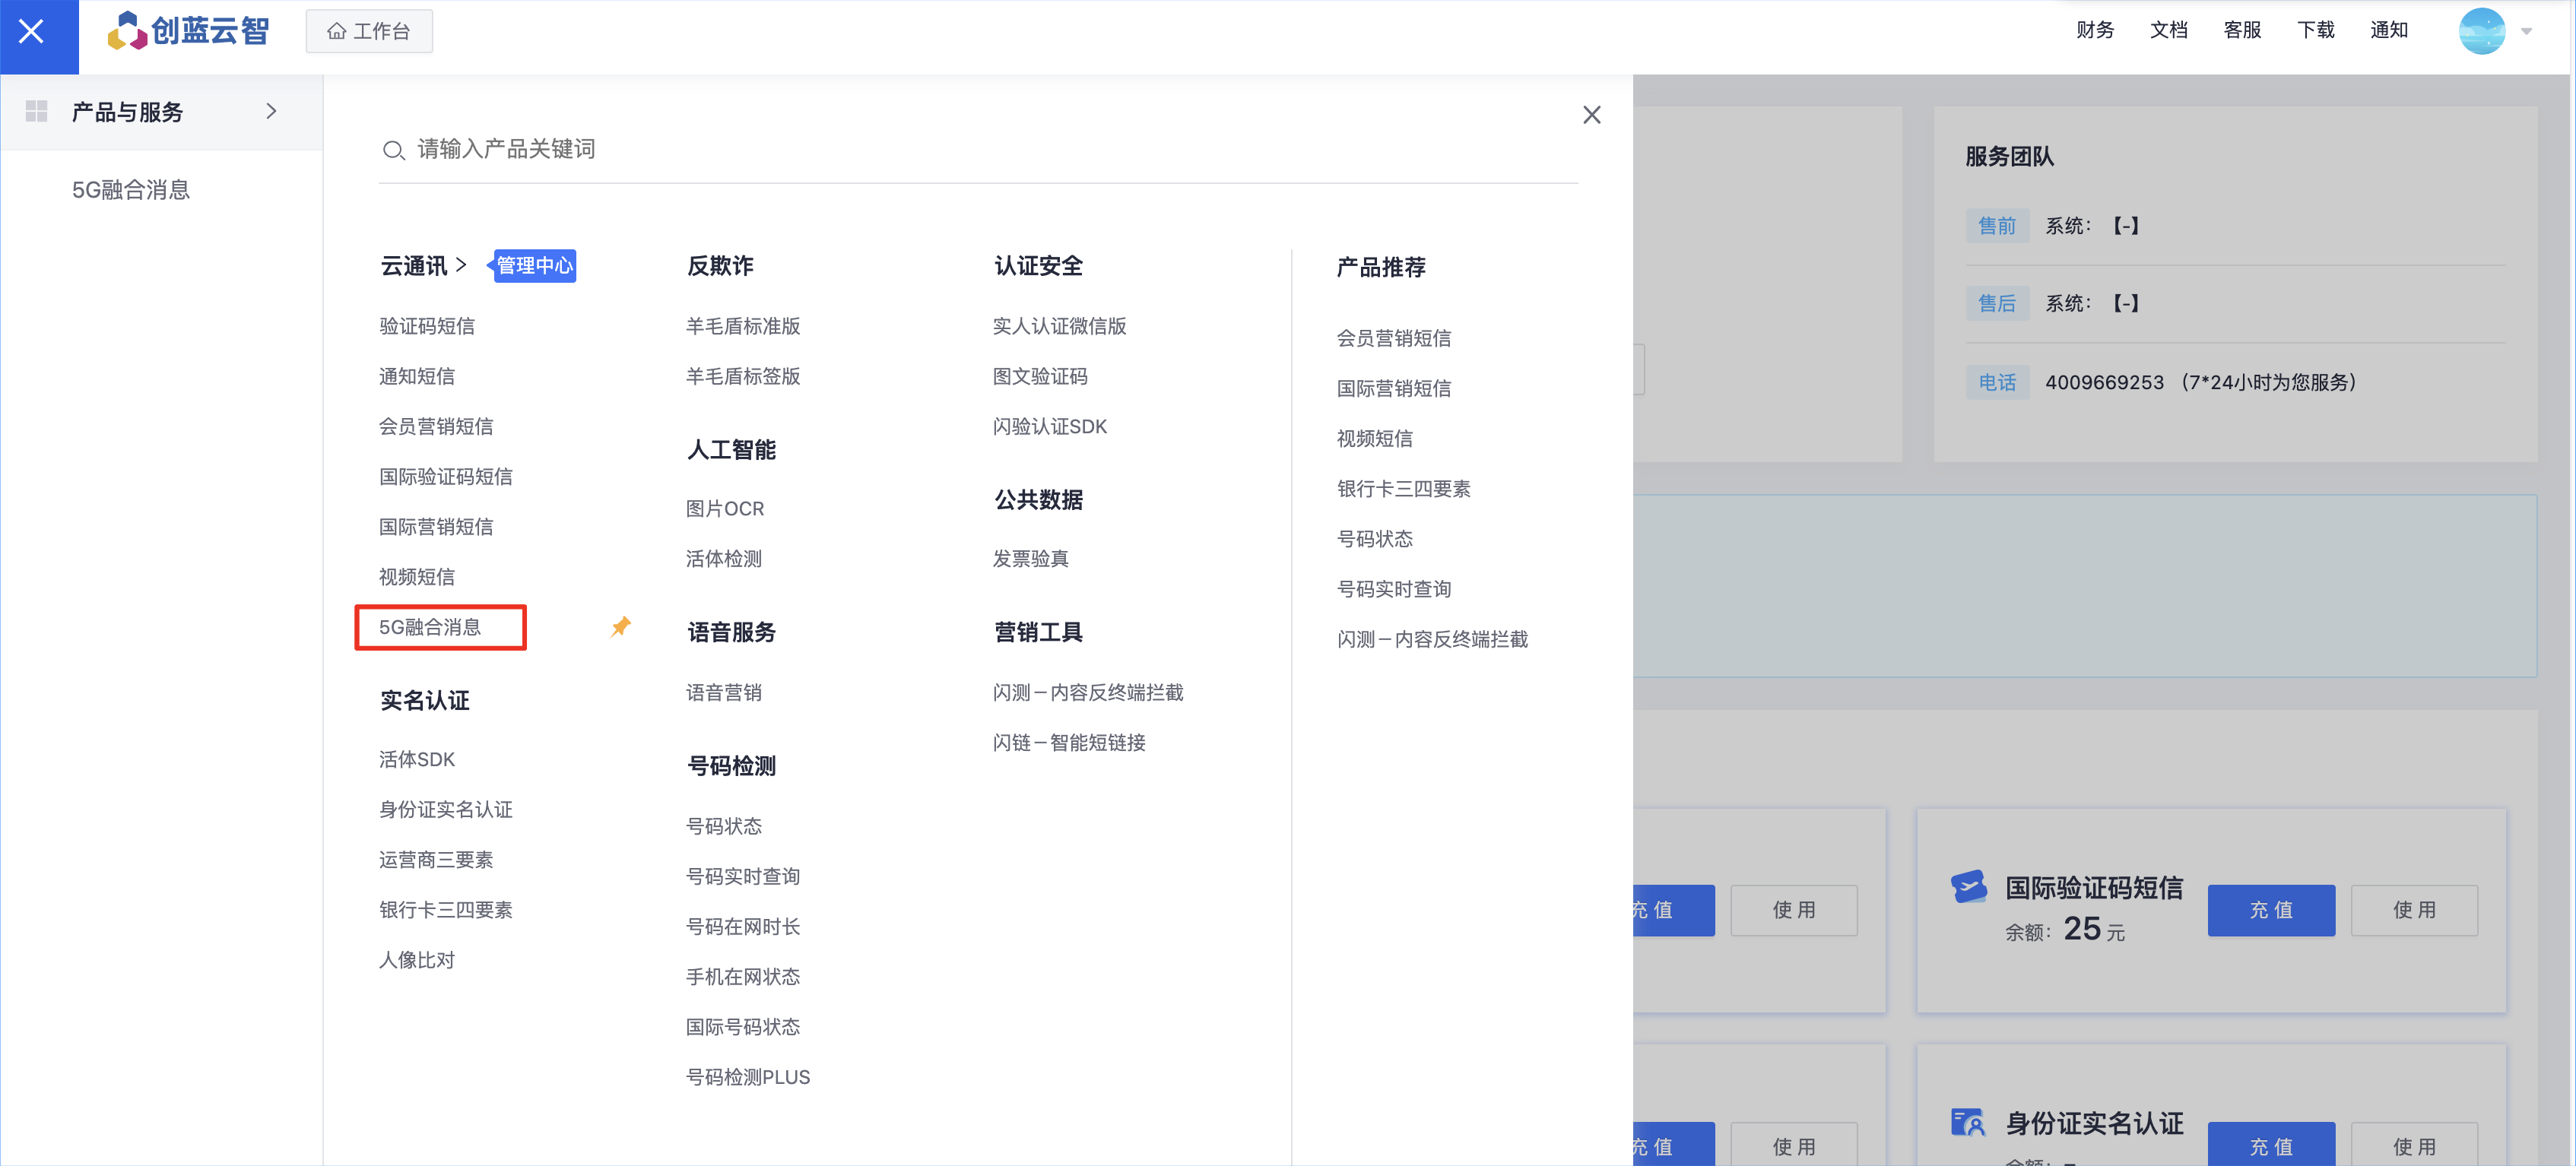
Task: Click the 管理中心 badge
Action: [x=534, y=266]
